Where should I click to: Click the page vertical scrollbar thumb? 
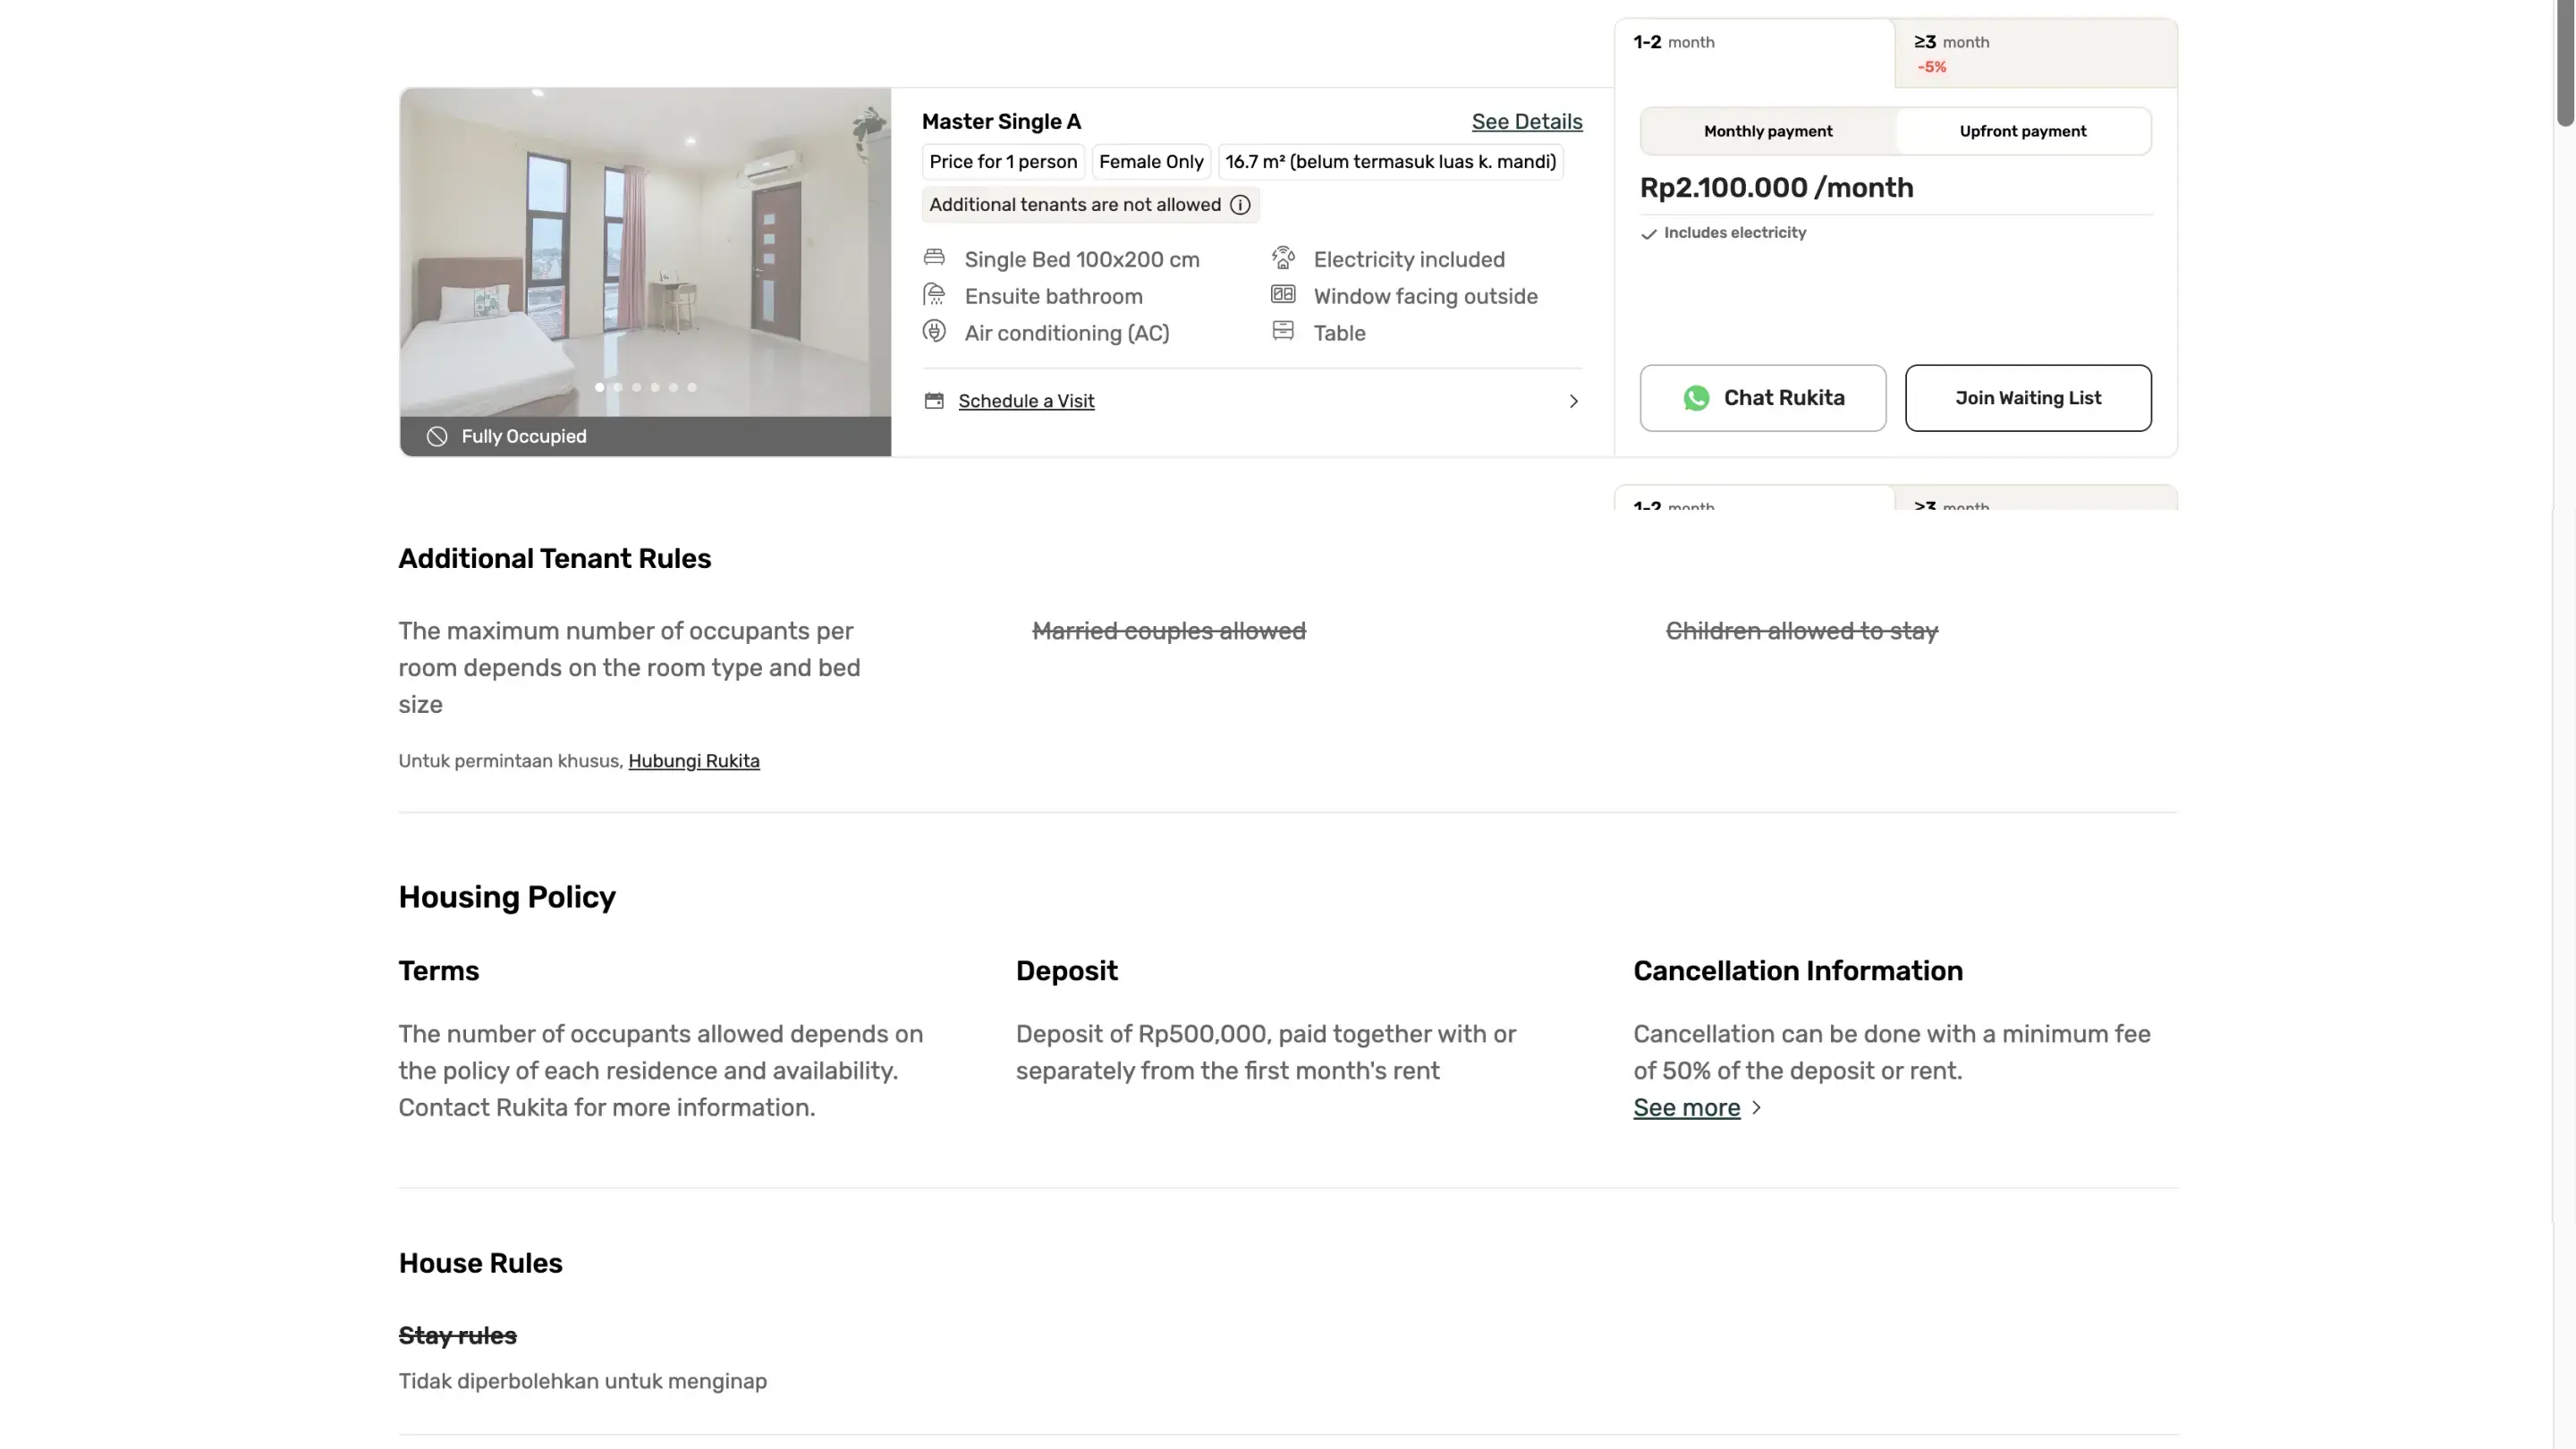pos(2565,62)
